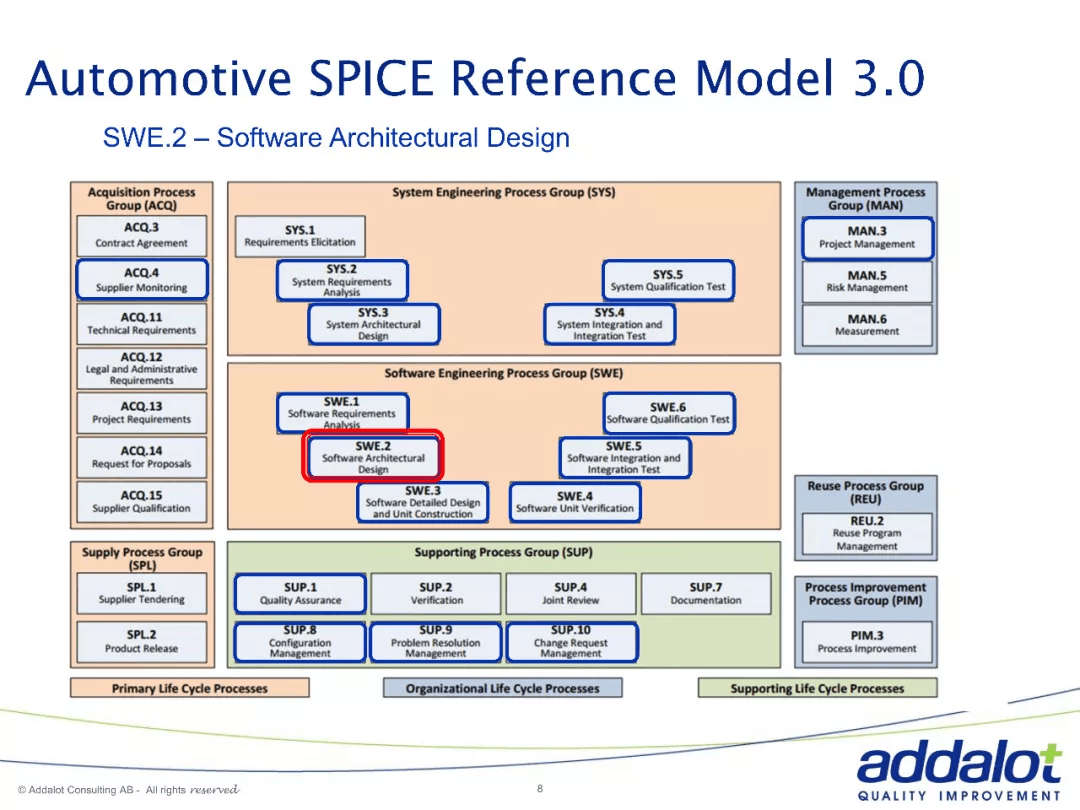Click Supporting Process Group (SUP) heading
The height and width of the screenshot is (810, 1080).
(x=504, y=552)
